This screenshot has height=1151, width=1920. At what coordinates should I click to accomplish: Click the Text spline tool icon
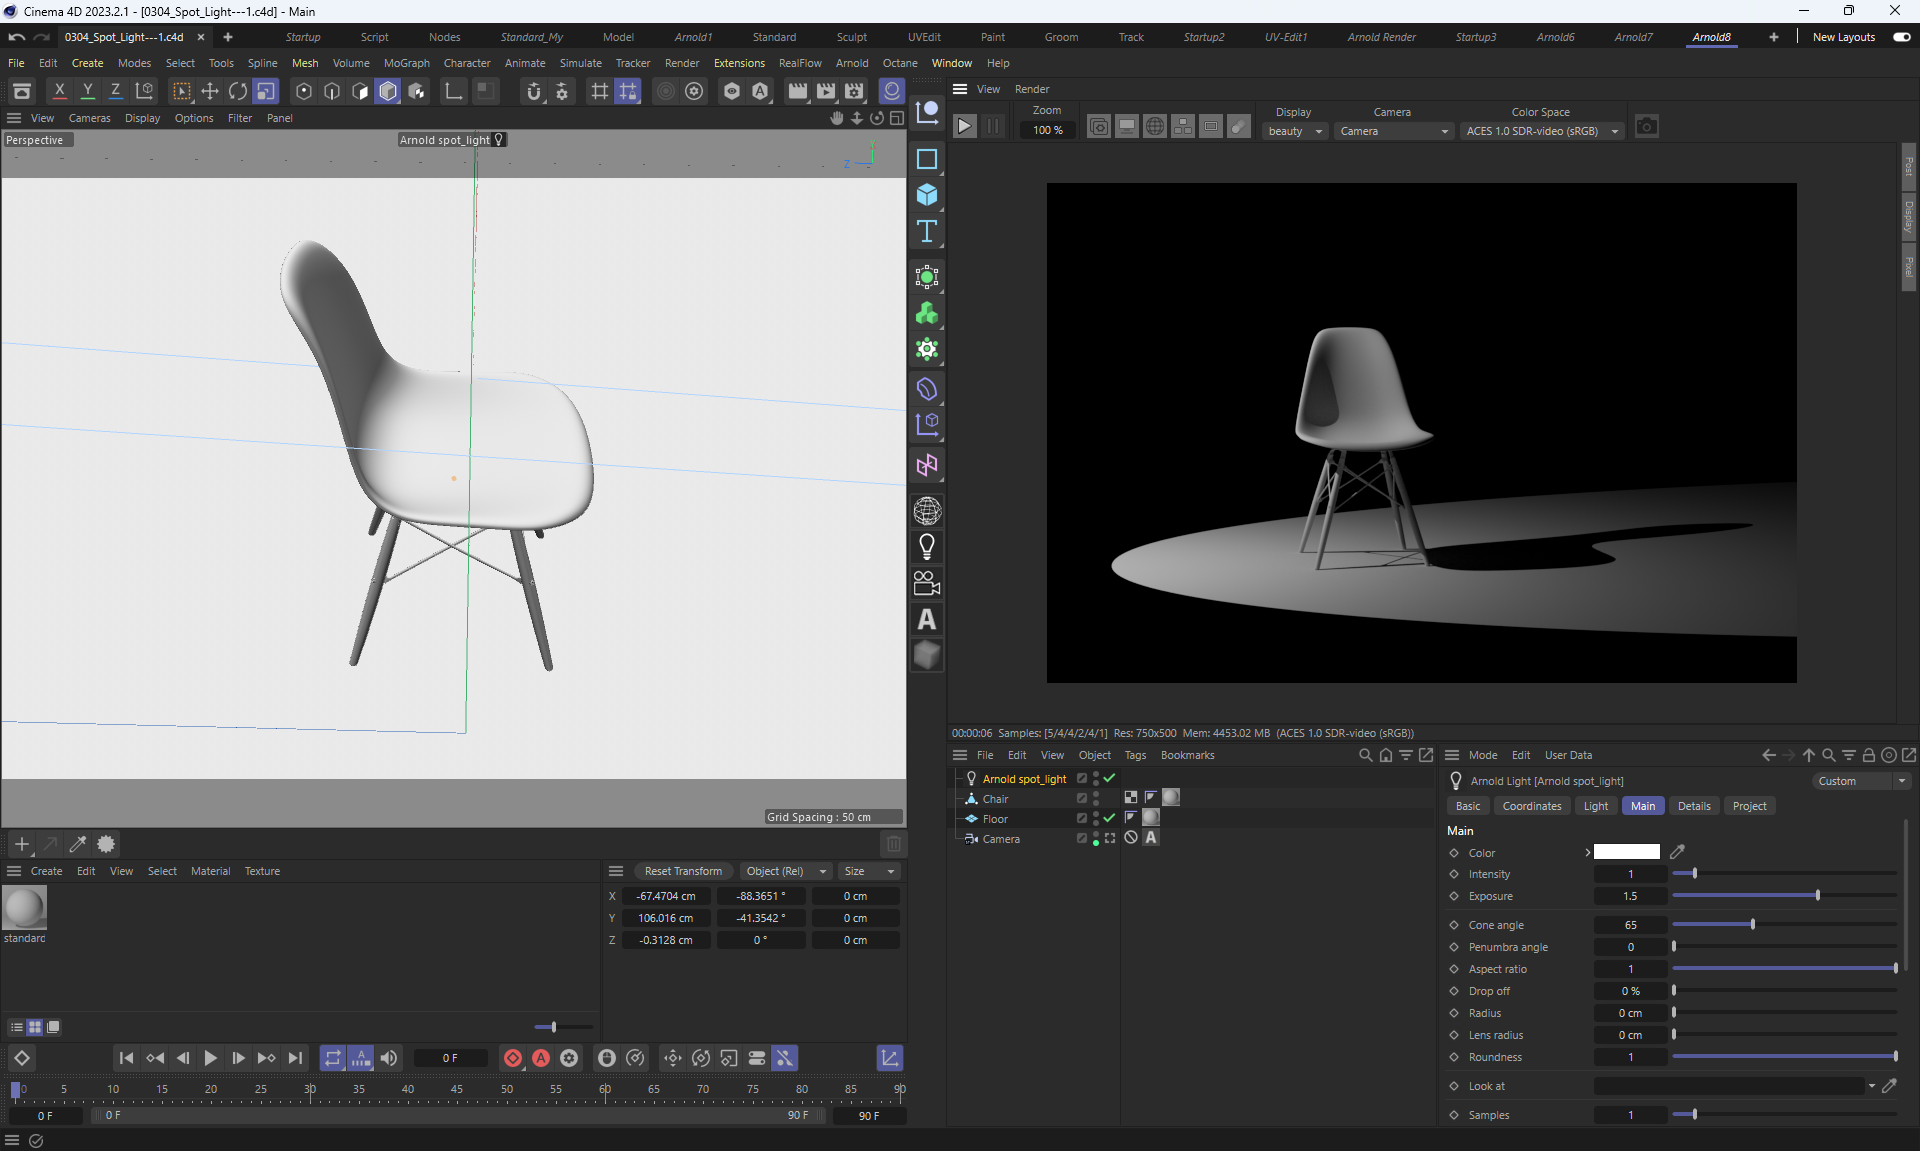[x=927, y=231]
